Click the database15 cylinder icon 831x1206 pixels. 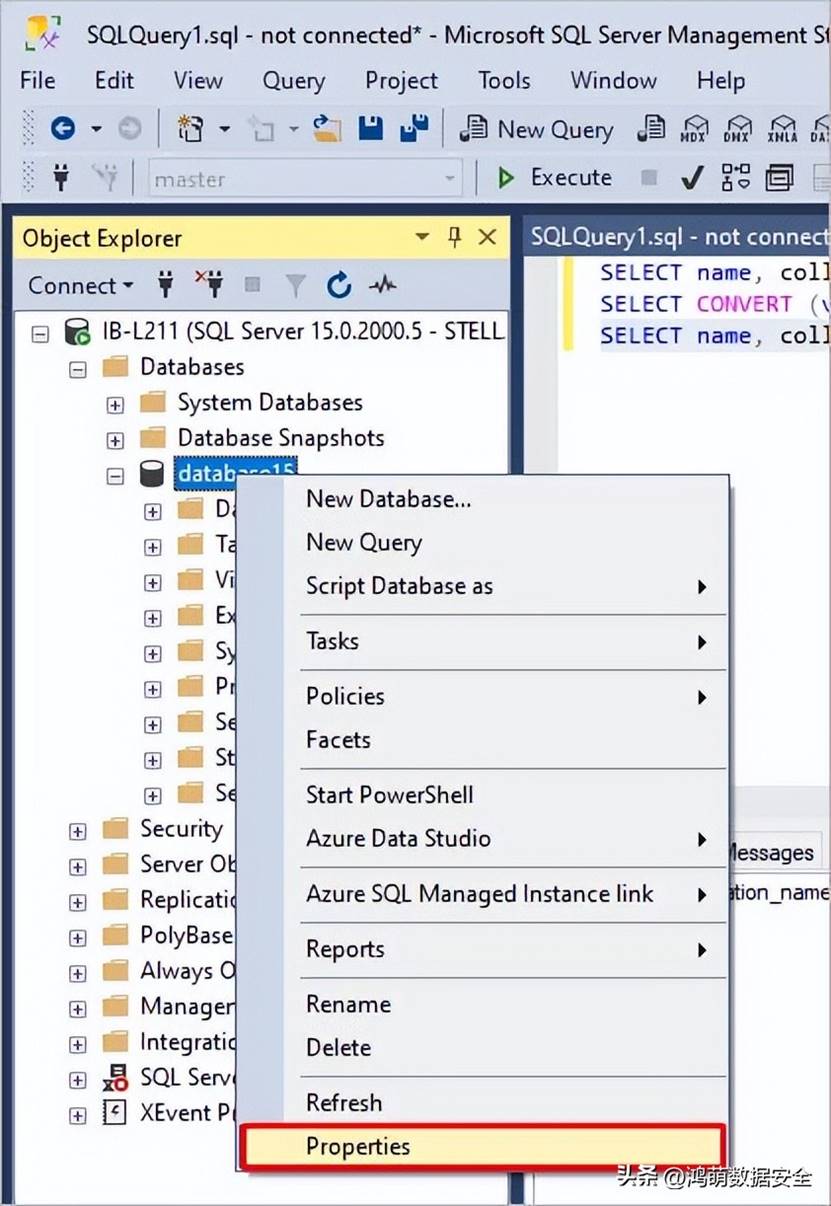(x=152, y=473)
